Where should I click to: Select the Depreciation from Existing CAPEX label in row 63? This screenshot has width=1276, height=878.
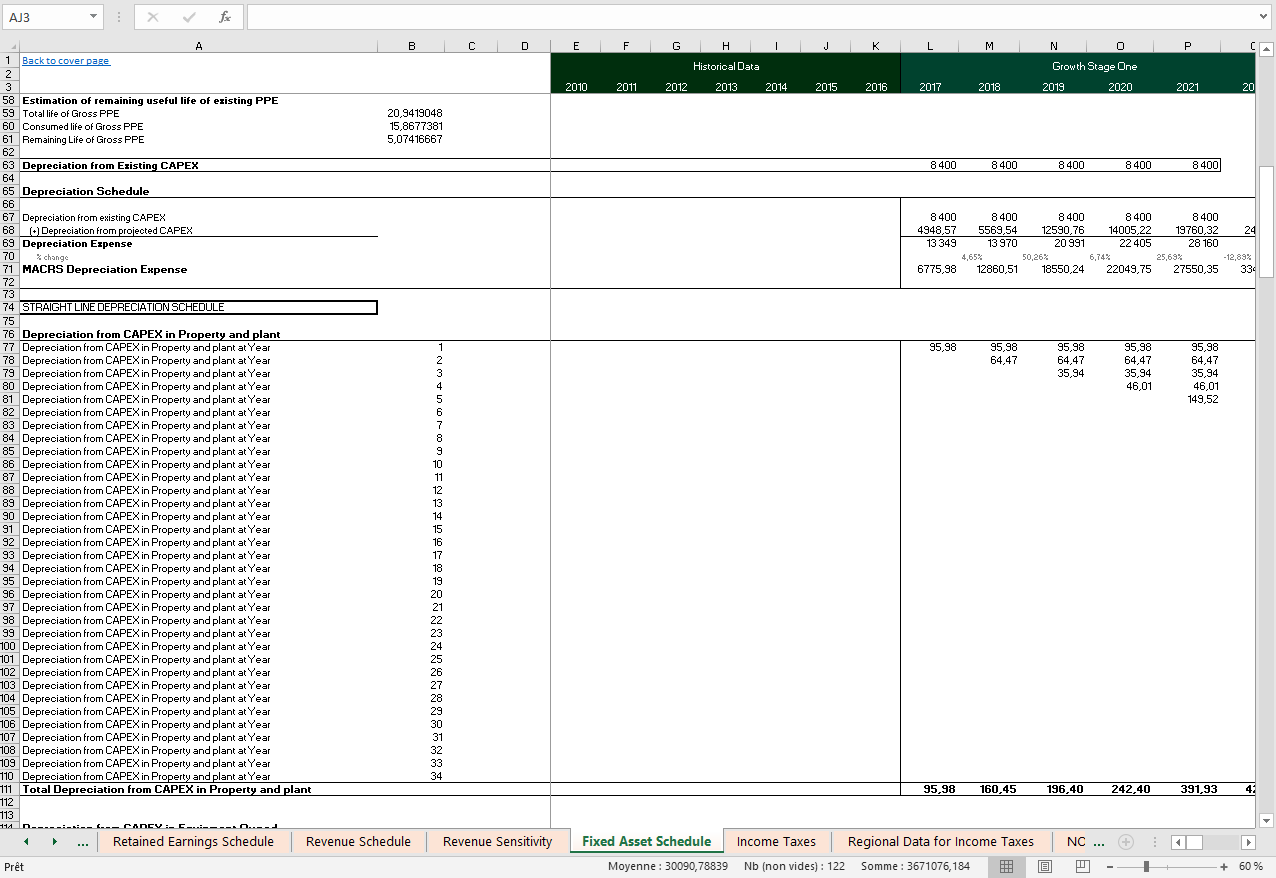110,165
